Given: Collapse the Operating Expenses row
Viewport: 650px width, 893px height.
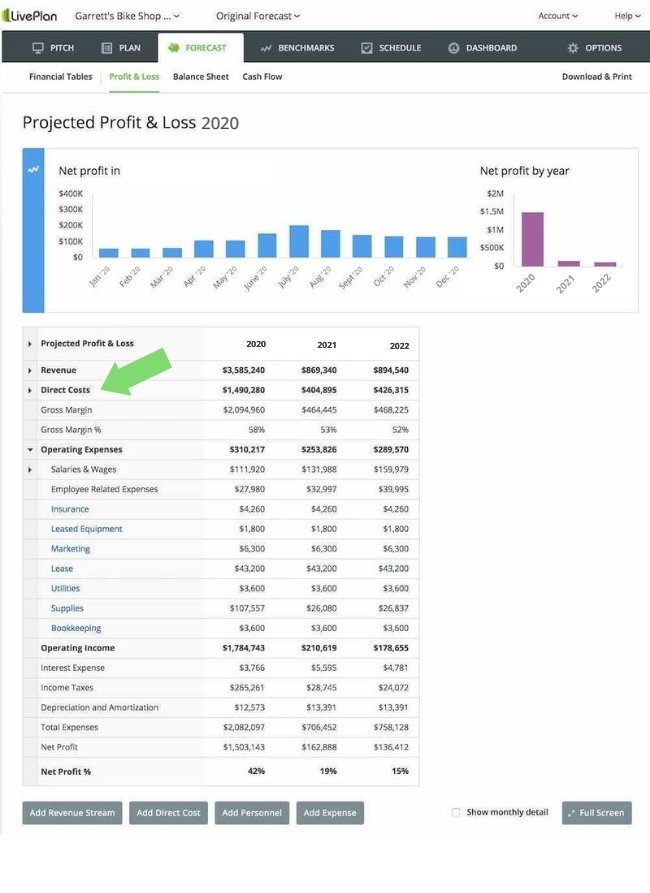Looking at the screenshot, I should (x=30, y=450).
